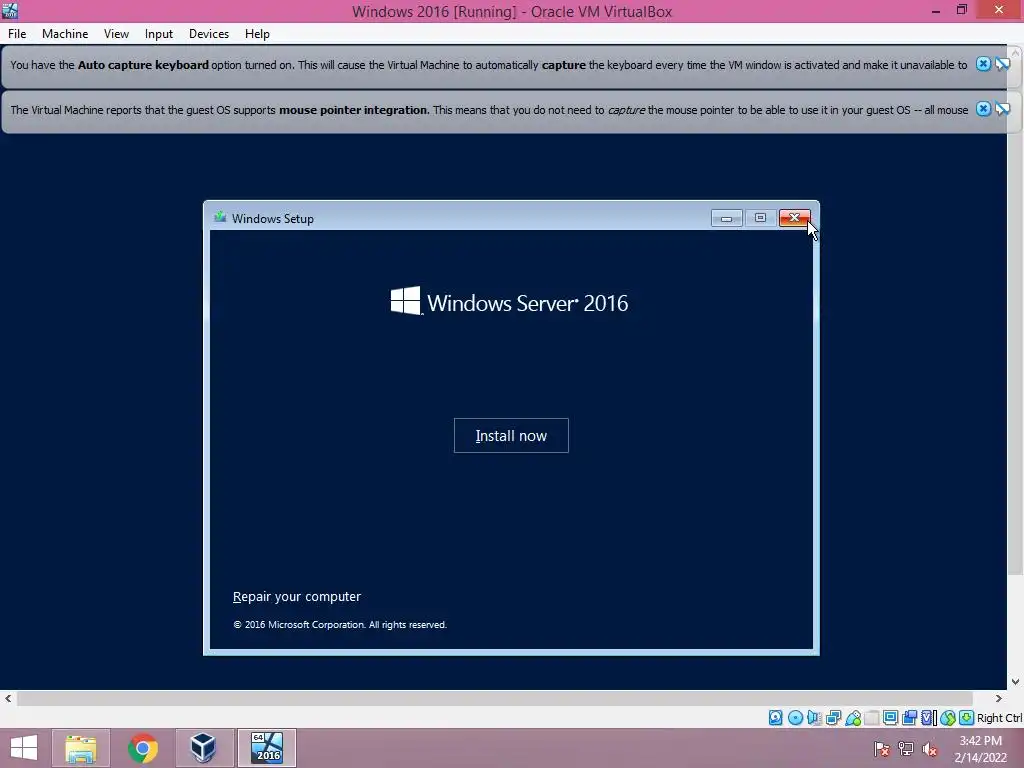This screenshot has width=1024, height=768.
Task: Click the VirtualBox window title bar icon
Action: (10, 10)
